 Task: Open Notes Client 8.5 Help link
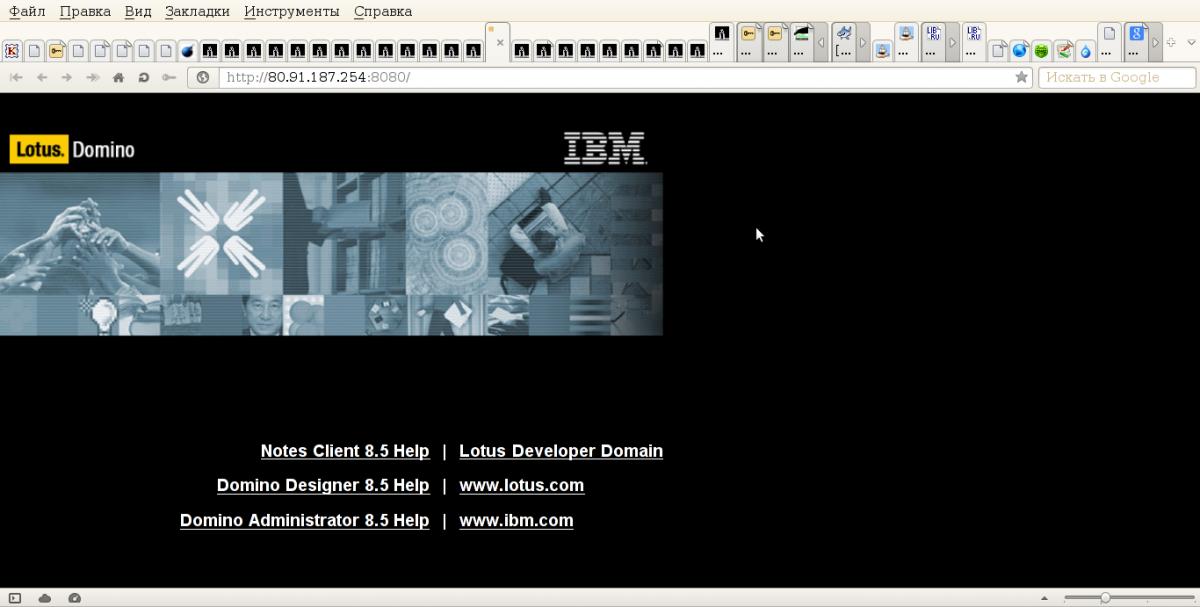coord(345,451)
